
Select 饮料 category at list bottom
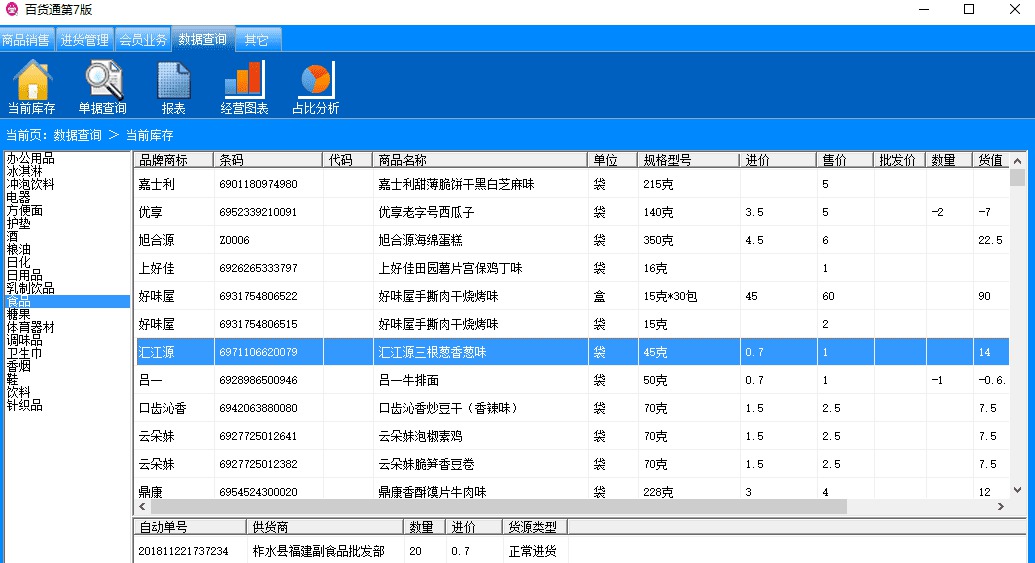pyautogui.click(x=18, y=392)
